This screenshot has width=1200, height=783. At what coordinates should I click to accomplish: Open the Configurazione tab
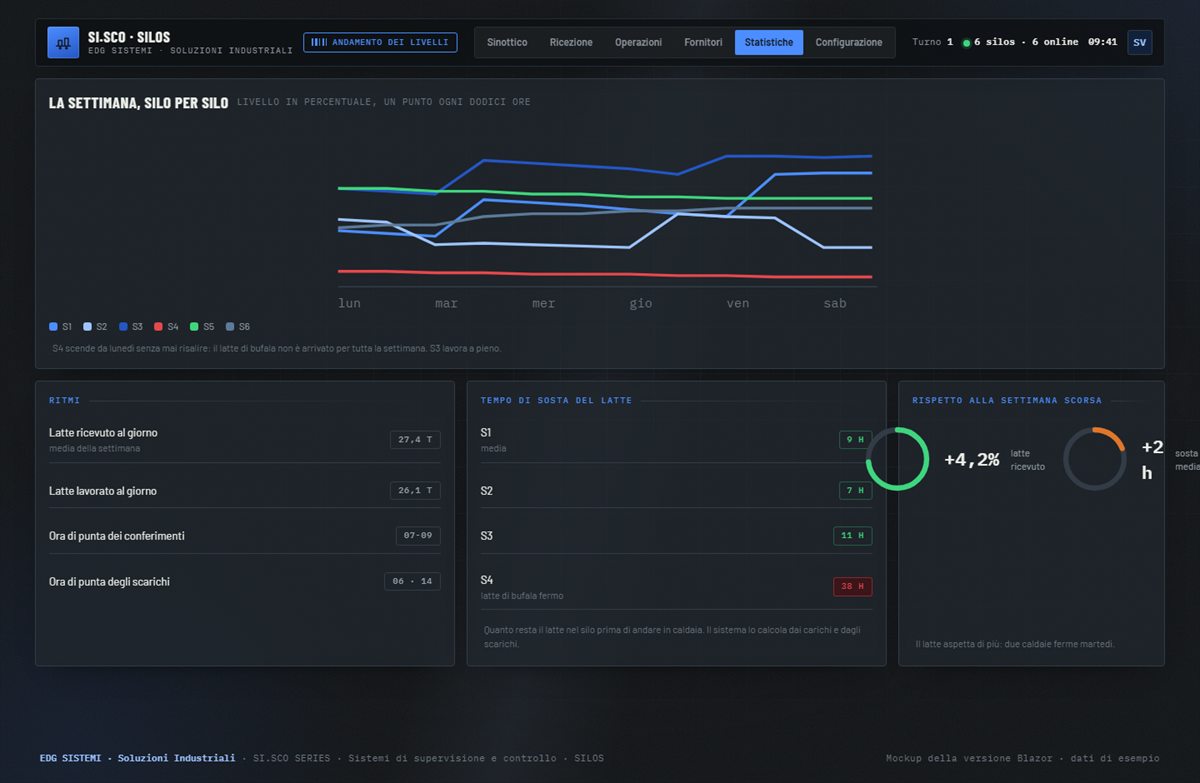(x=849, y=42)
